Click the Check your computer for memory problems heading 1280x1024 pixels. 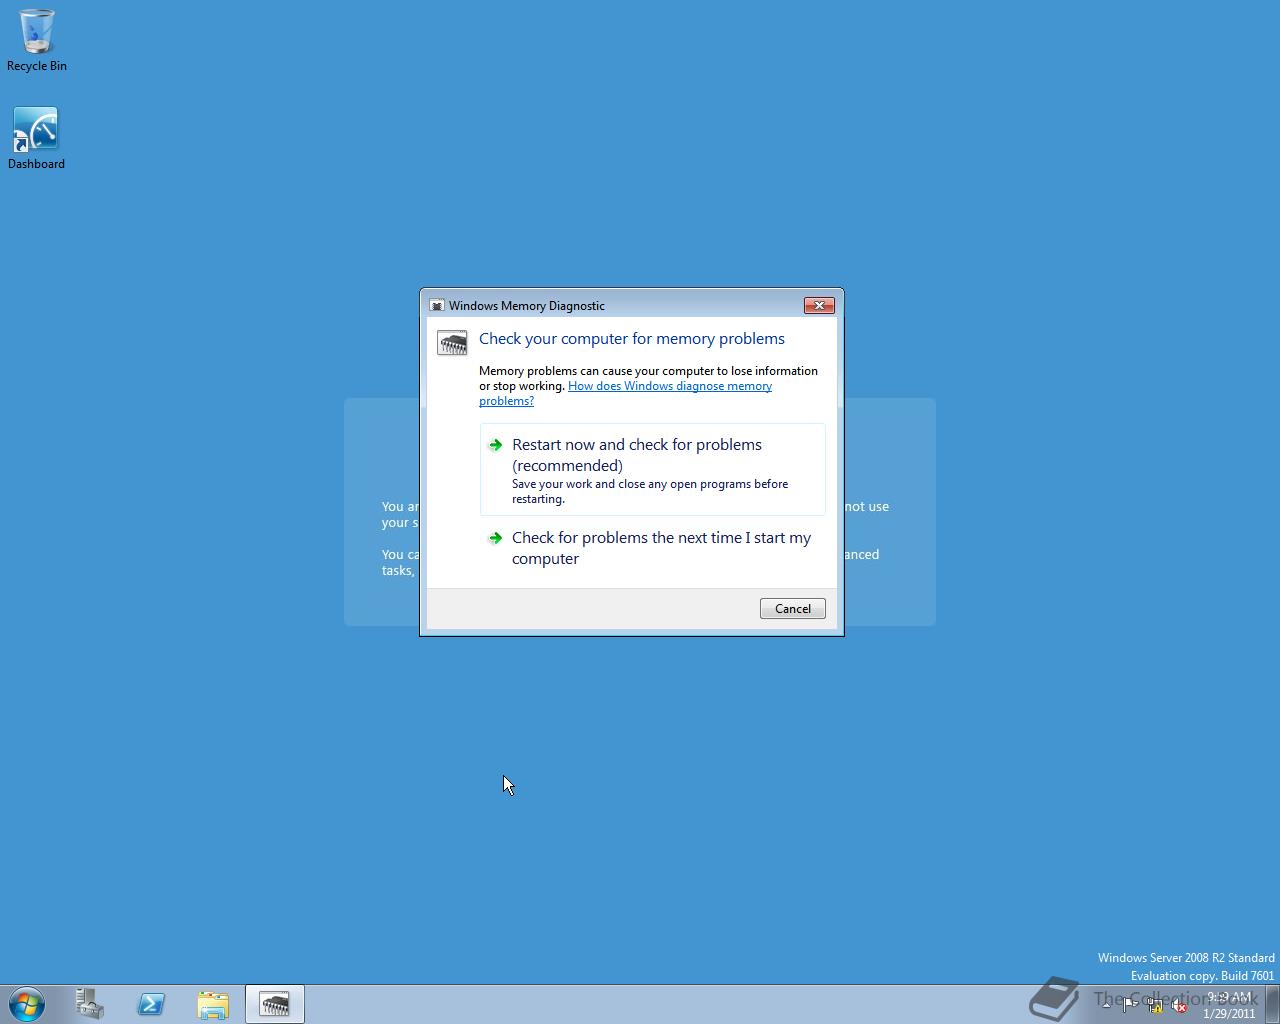pyautogui.click(x=632, y=339)
